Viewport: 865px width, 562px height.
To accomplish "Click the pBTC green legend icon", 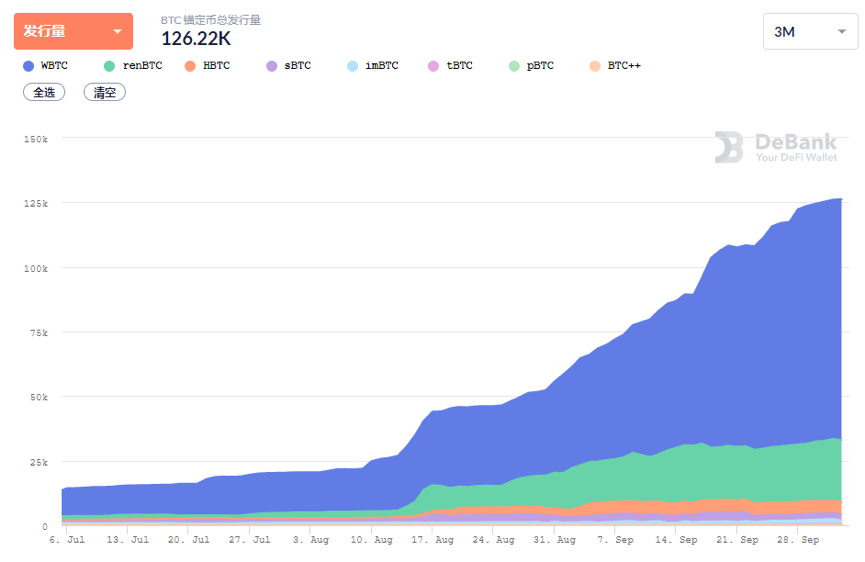I will pyautogui.click(x=514, y=66).
